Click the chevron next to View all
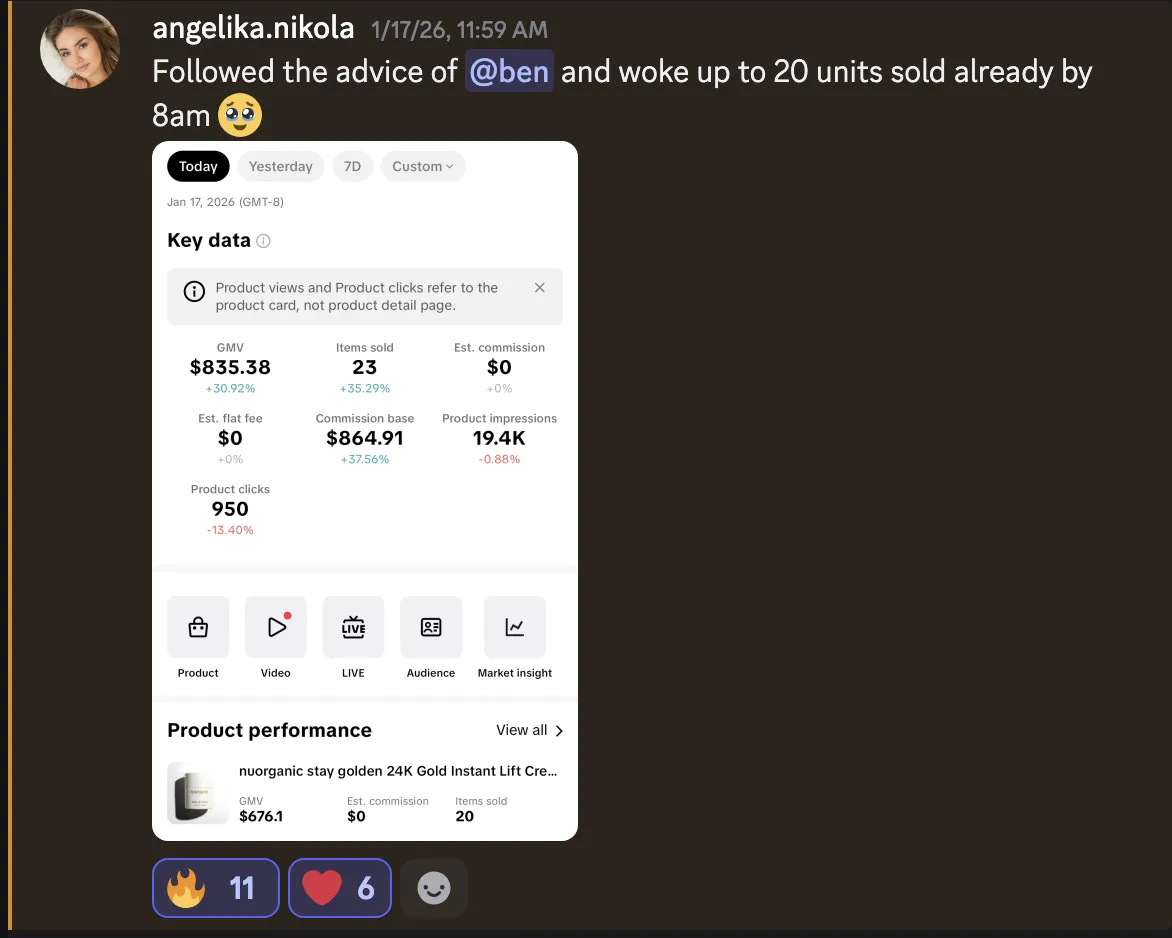Viewport: 1172px width, 938px height. 559,730
